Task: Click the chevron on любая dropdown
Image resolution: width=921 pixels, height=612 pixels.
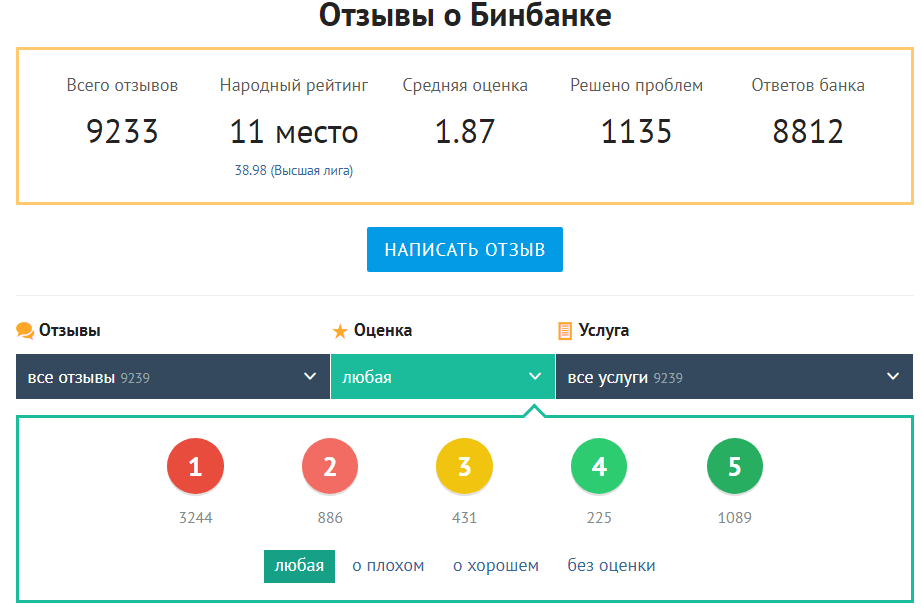Action: (x=535, y=376)
